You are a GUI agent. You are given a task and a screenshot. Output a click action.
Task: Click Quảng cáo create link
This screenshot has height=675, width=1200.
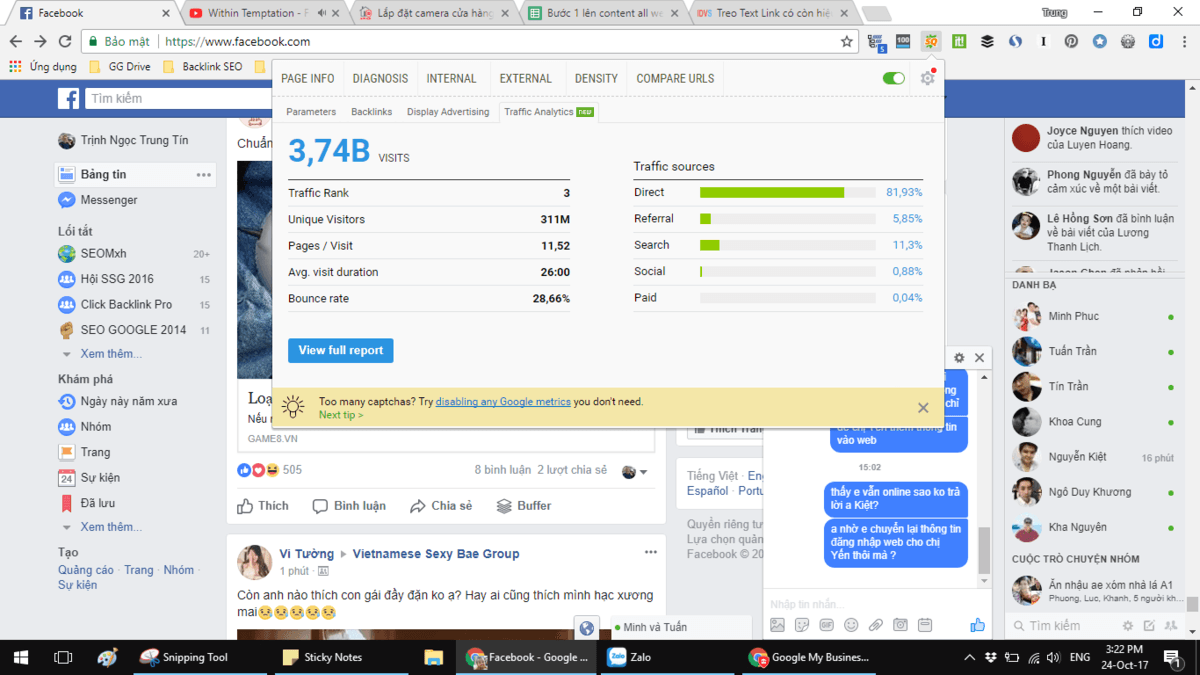86,570
